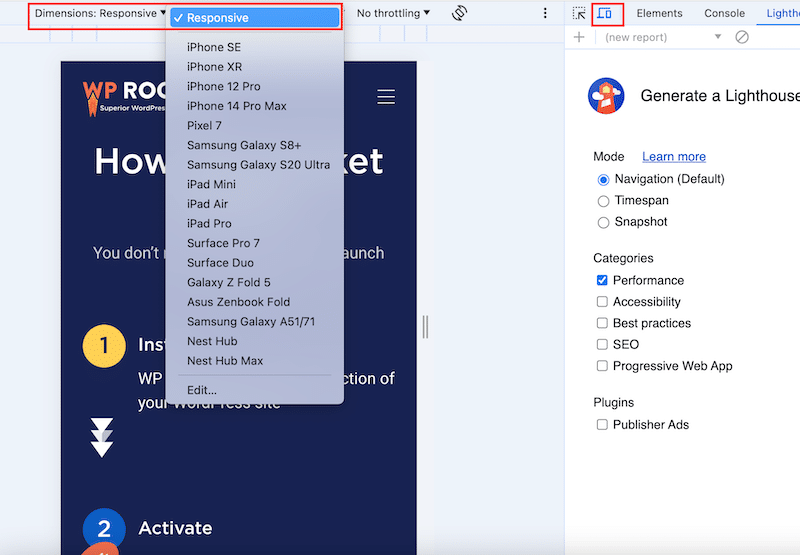Activate the inspect element selector icon
The height and width of the screenshot is (555, 800).
(579, 13)
